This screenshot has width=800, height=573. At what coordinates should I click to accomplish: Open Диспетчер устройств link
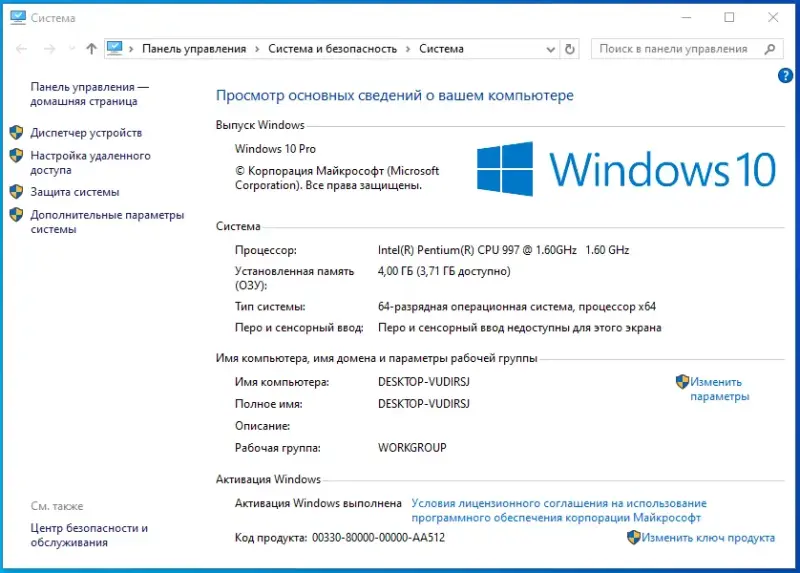click(x=86, y=133)
